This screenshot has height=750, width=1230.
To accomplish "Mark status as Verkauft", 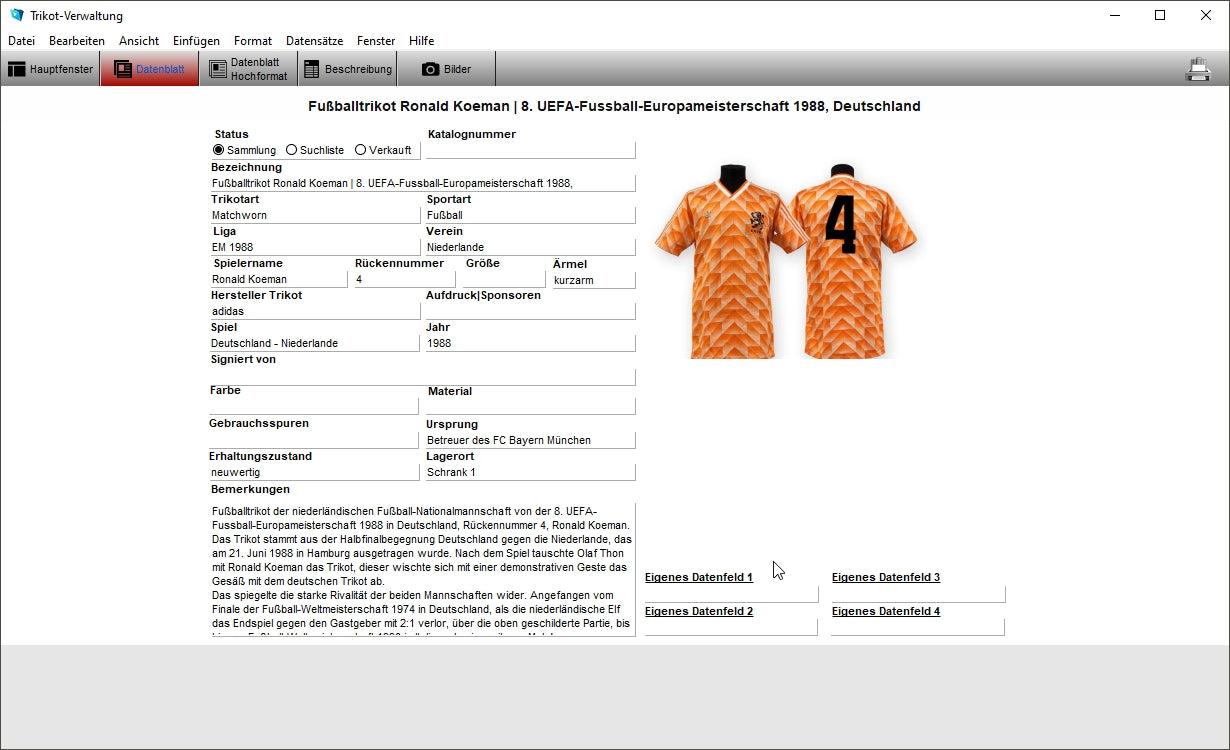I will tap(361, 150).
